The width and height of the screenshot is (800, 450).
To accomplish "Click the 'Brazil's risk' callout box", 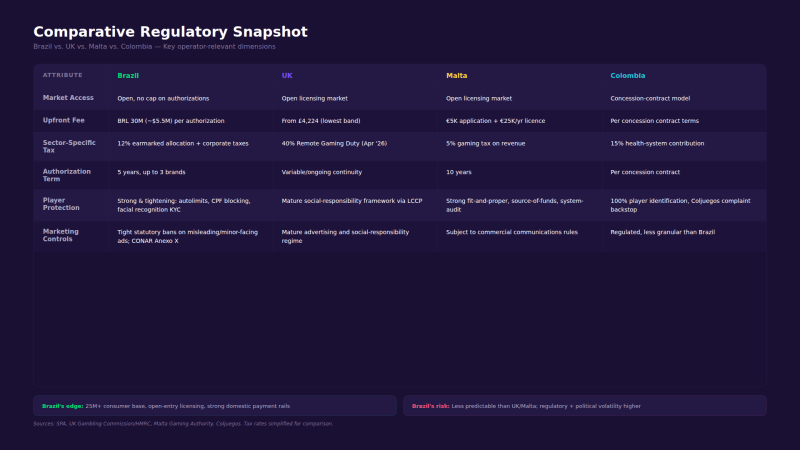I will [585, 406].
